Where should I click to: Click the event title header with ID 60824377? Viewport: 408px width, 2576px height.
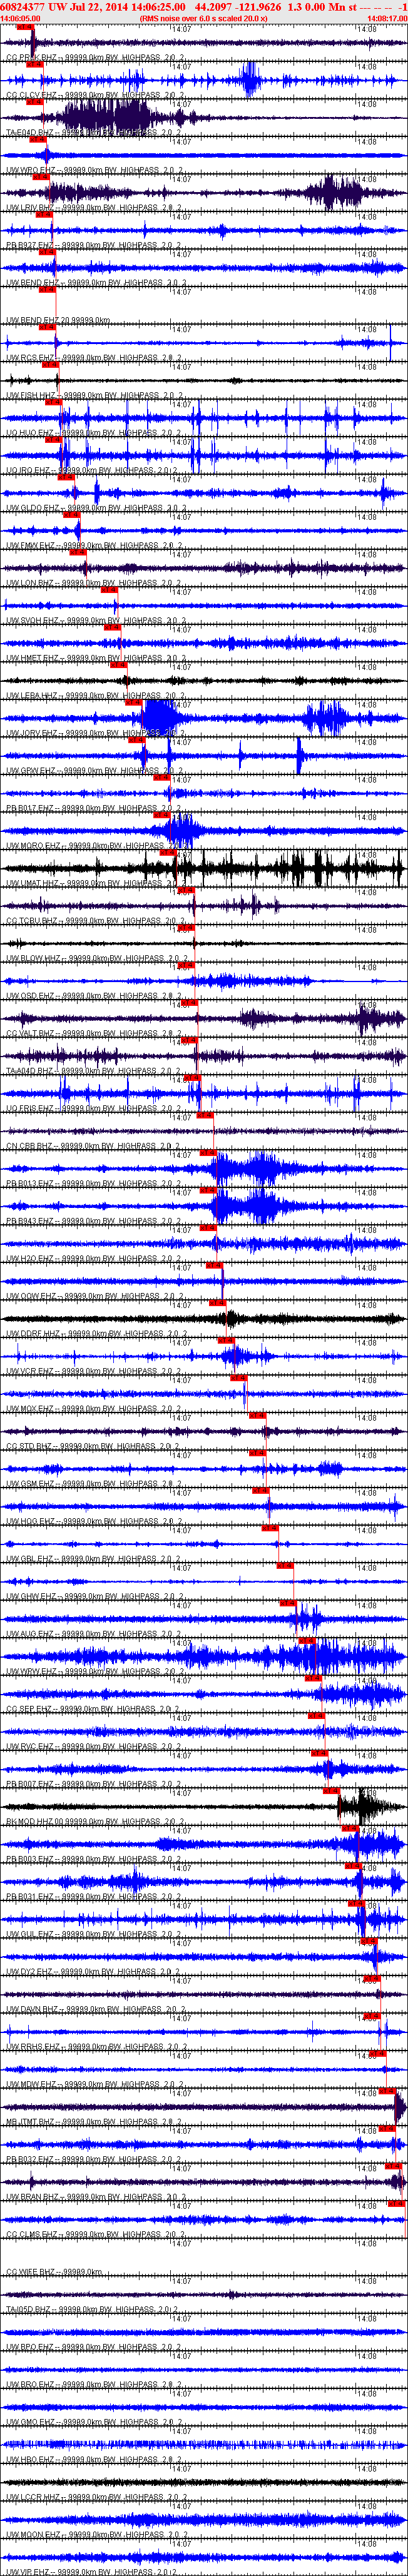[x=204, y=6]
